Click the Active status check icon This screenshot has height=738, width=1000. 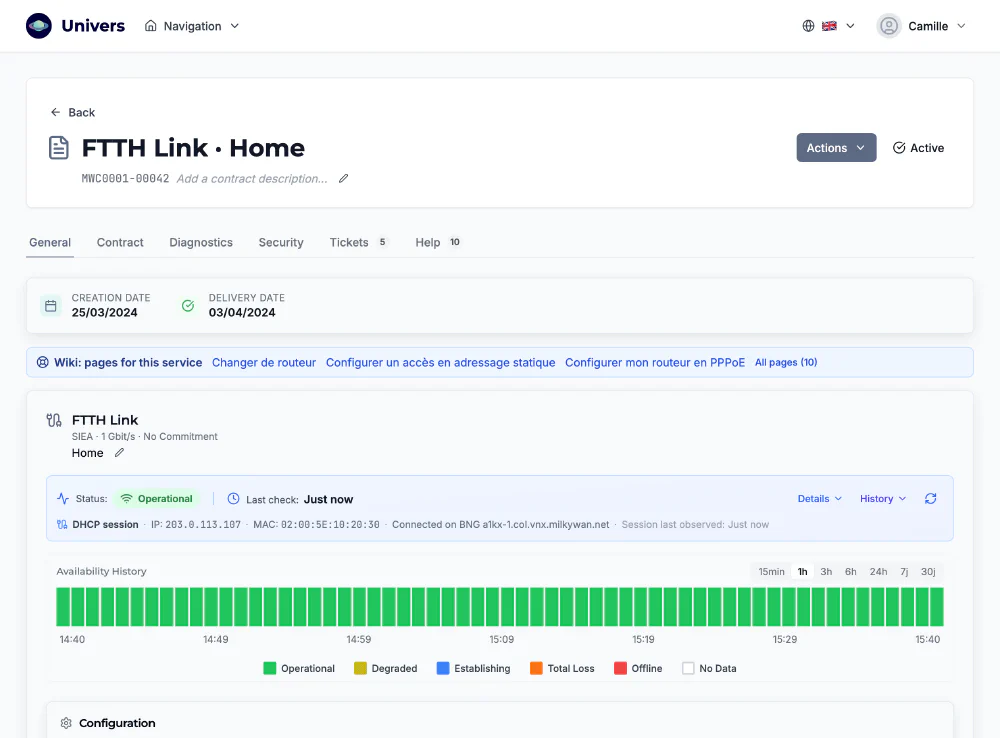click(x=899, y=147)
